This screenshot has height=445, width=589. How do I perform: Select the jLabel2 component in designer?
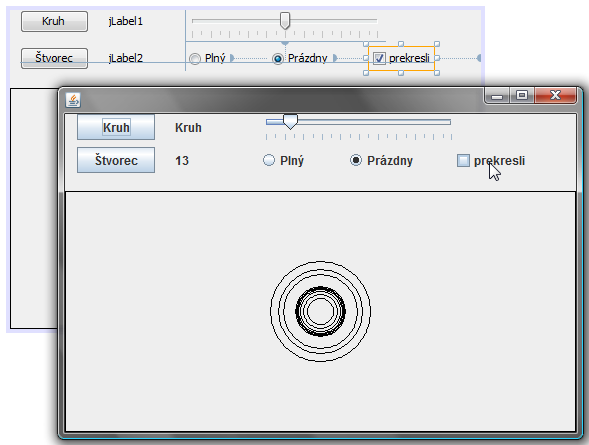coord(126,58)
